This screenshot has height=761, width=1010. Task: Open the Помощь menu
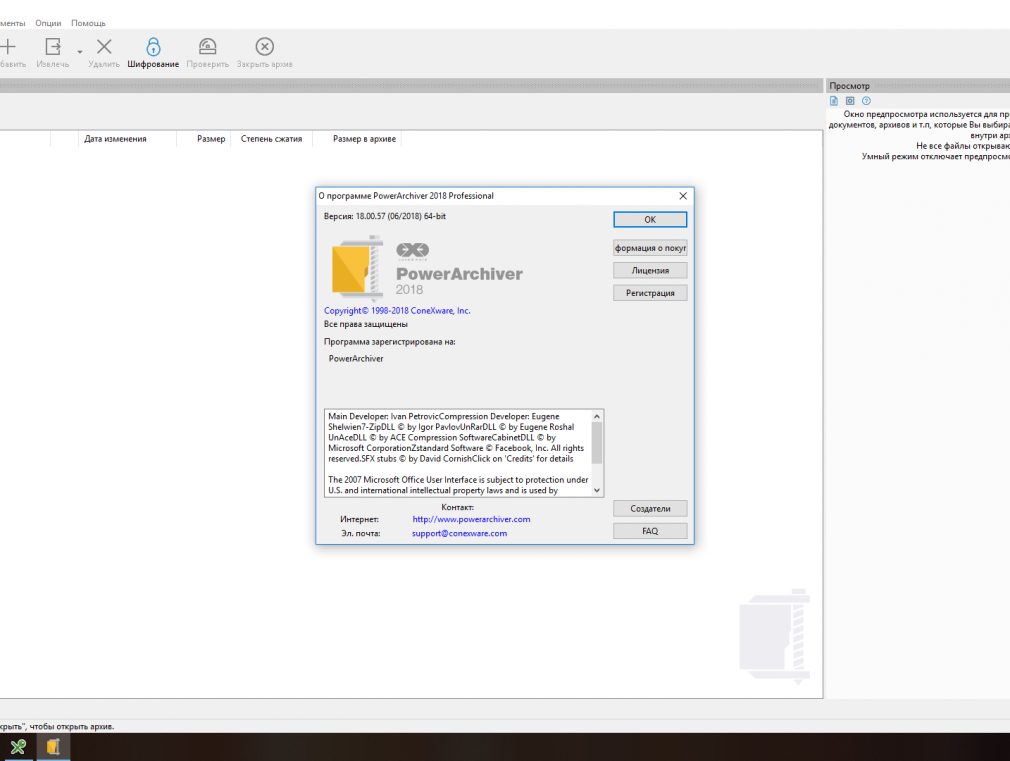tap(88, 23)
